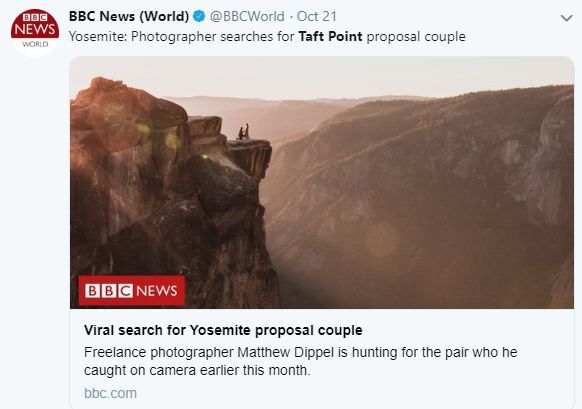Open the Oct 21 timestamp link

pos(317,16)
